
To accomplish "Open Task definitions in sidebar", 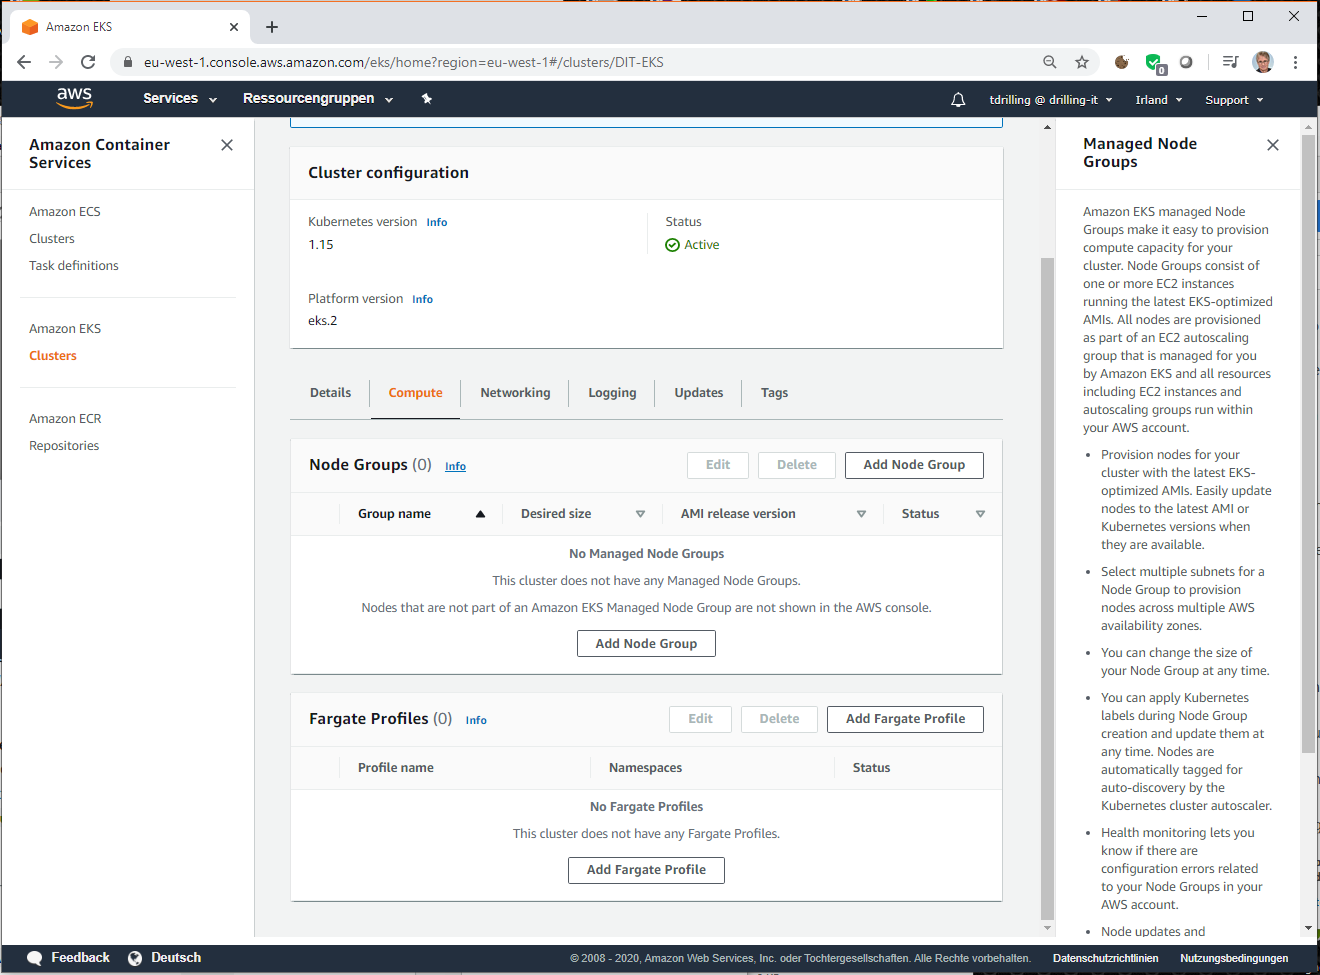I will point(74,266).
